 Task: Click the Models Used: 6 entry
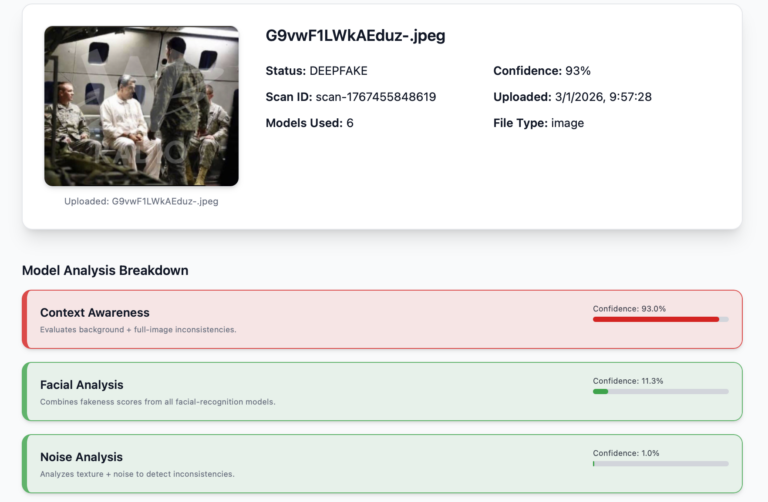point(309,123)
